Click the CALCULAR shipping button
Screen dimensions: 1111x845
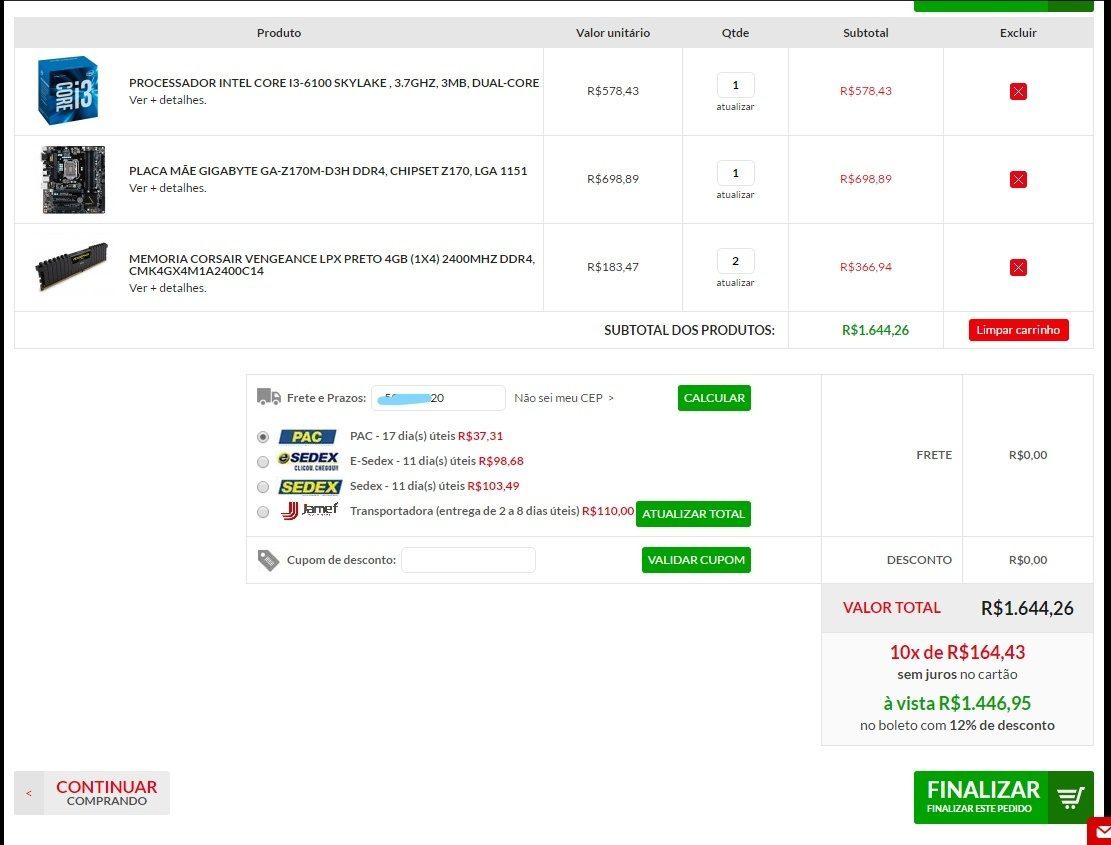tap(714, 398)
